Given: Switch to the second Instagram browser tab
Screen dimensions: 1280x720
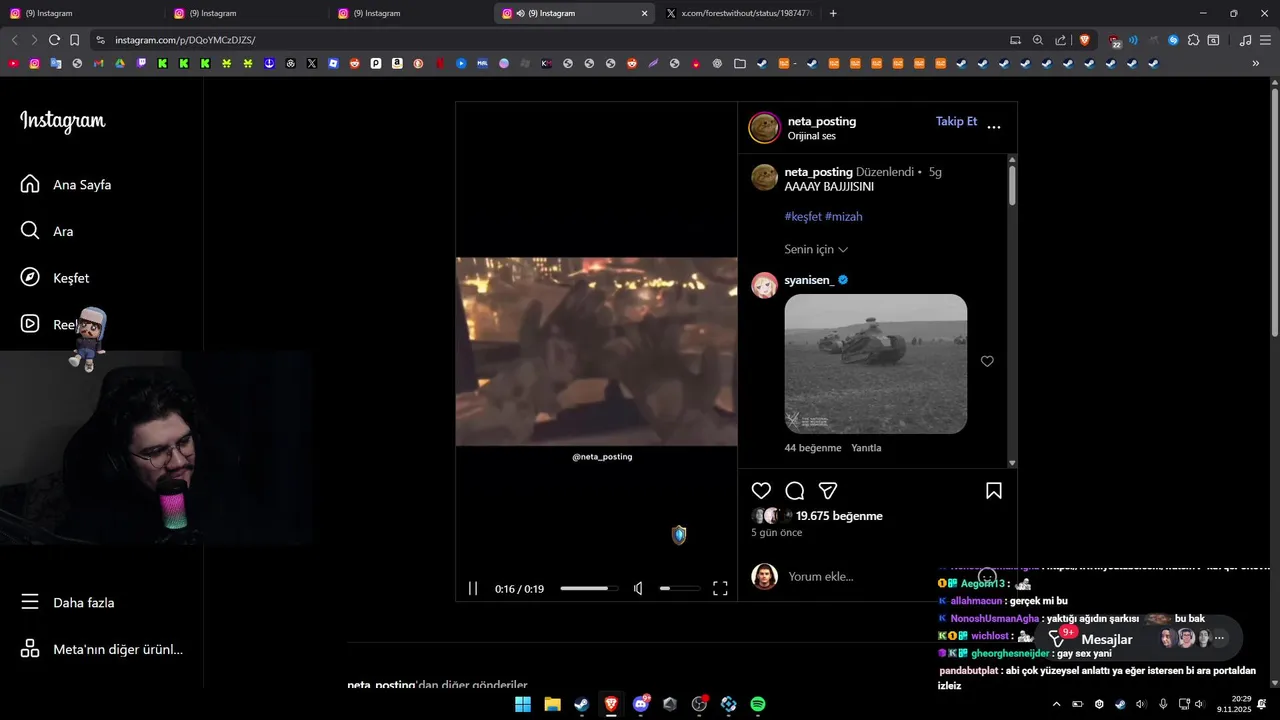Looking at the screenshot, I should [244, 13].
